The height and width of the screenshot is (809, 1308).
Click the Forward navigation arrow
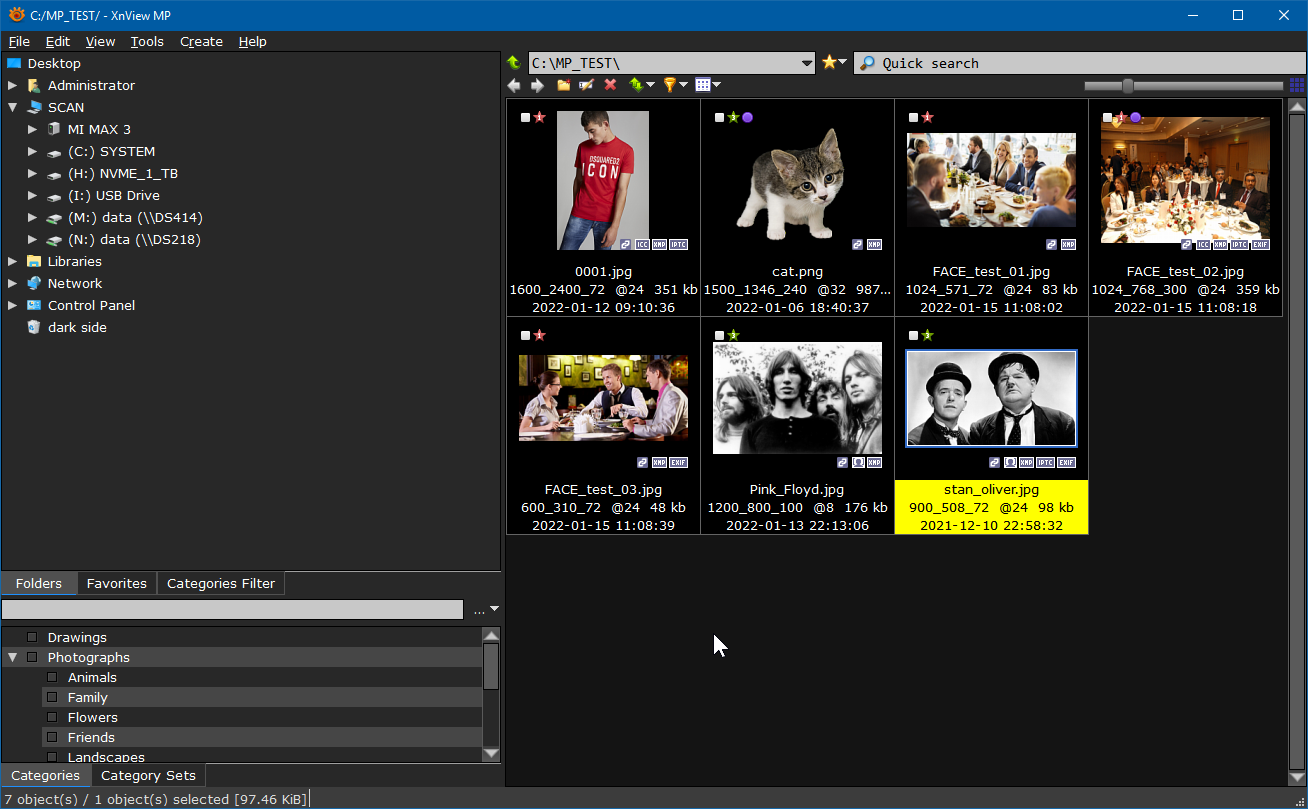point(537,86)
